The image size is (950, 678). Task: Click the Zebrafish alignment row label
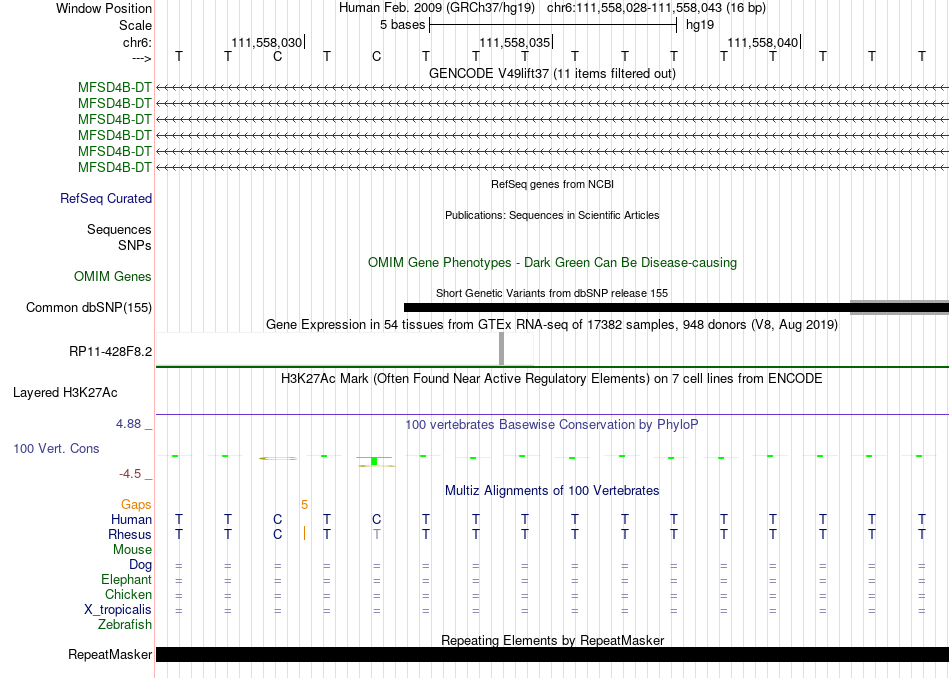(x=125, y=625)
